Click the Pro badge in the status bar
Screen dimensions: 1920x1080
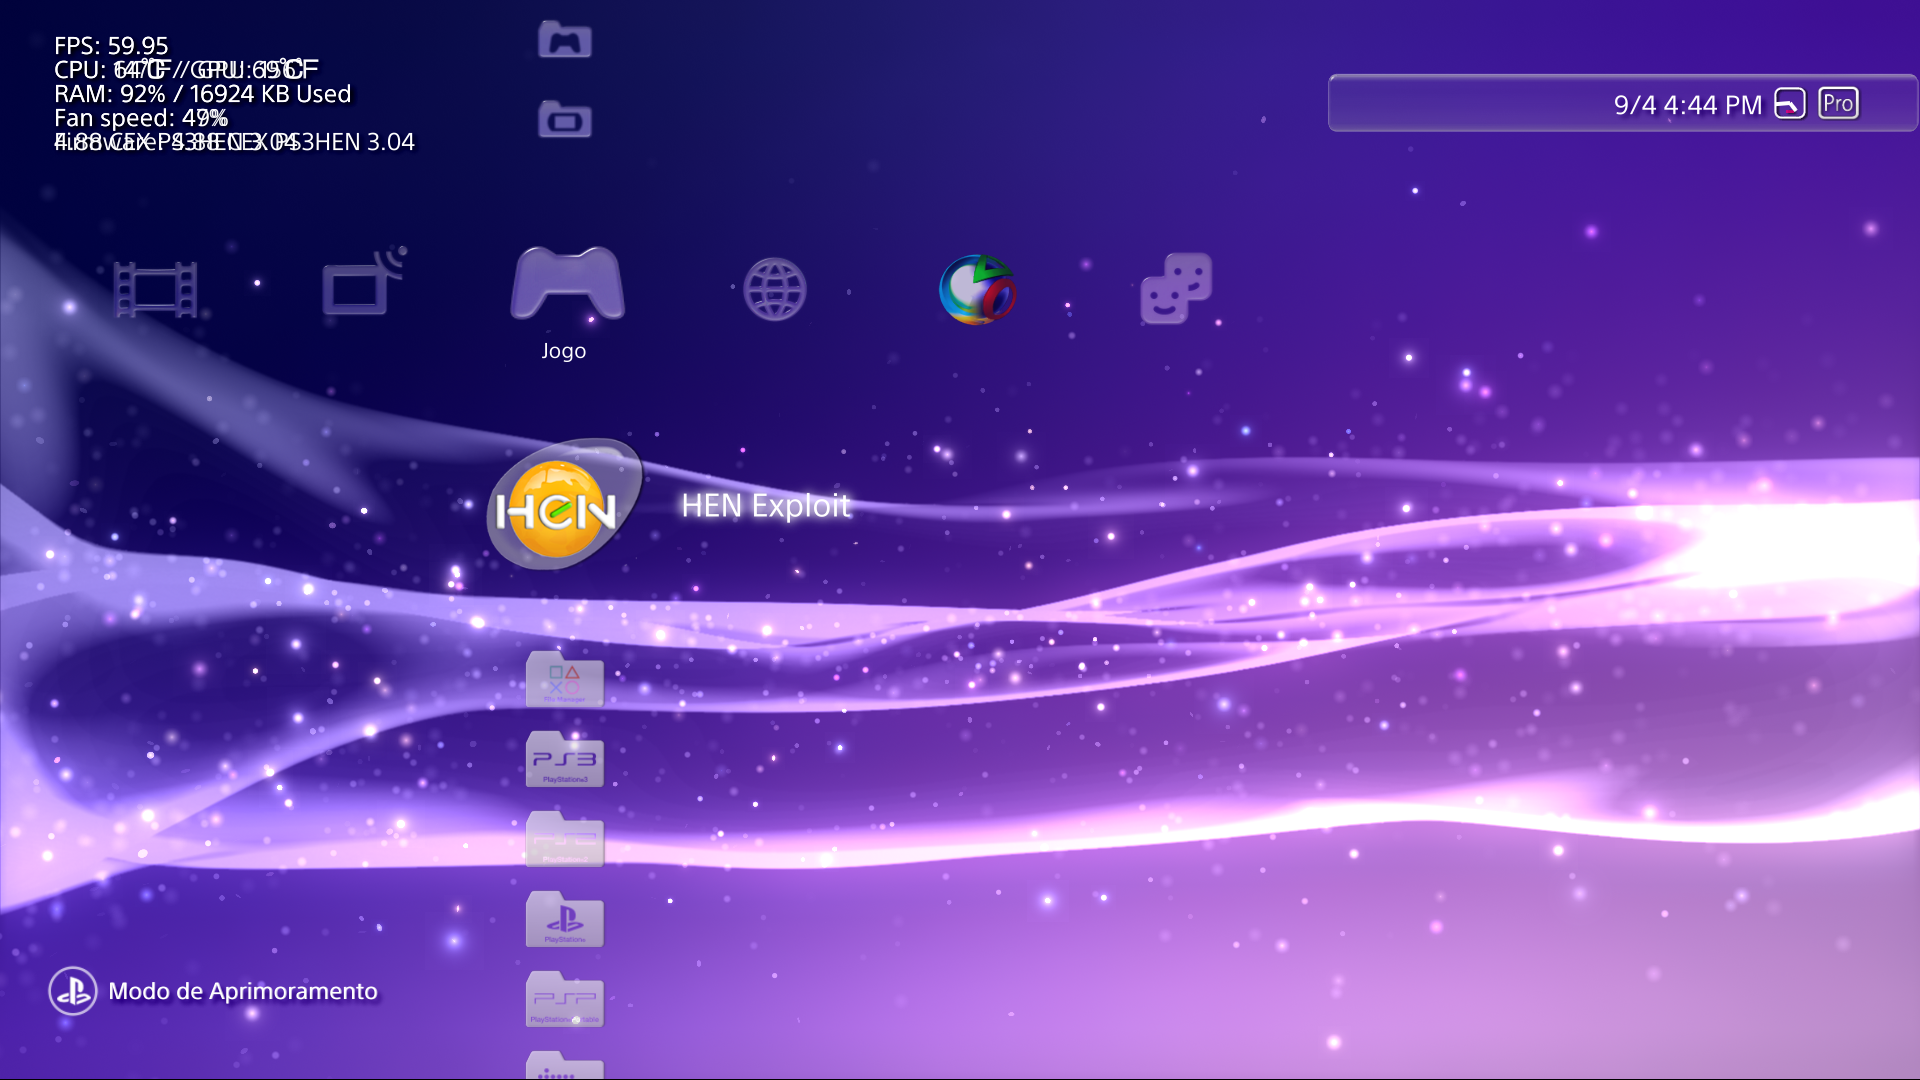point(1837,102)
